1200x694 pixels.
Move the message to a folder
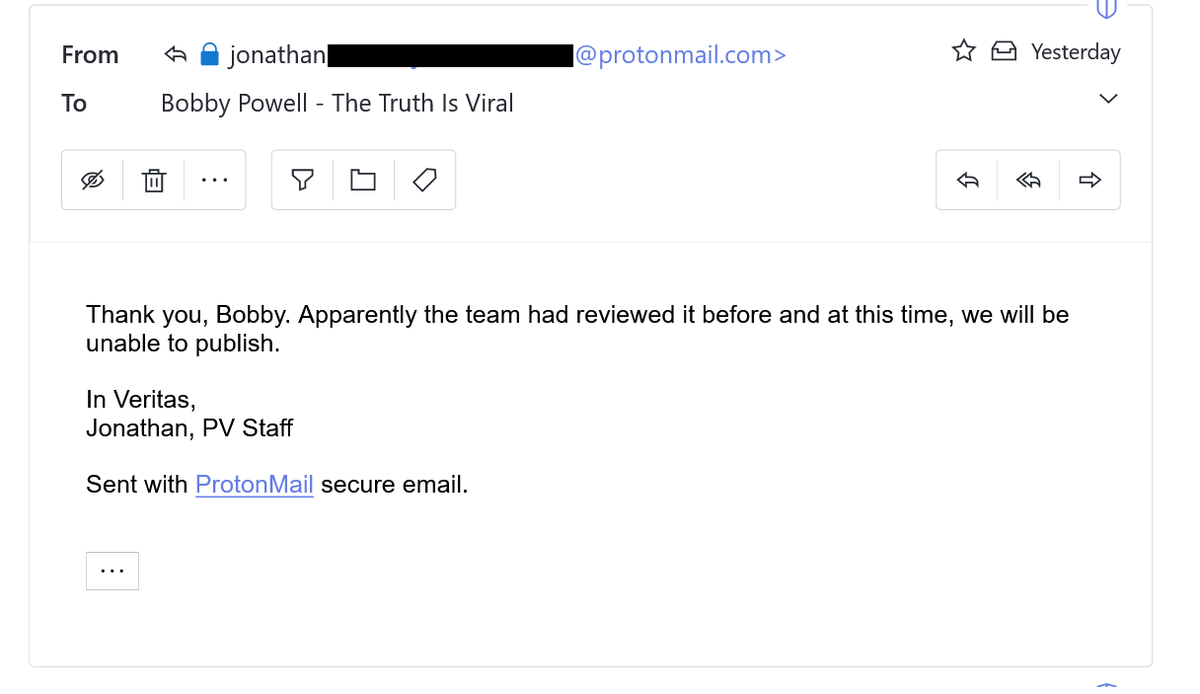pyautogui.click(x=363, y=180)
